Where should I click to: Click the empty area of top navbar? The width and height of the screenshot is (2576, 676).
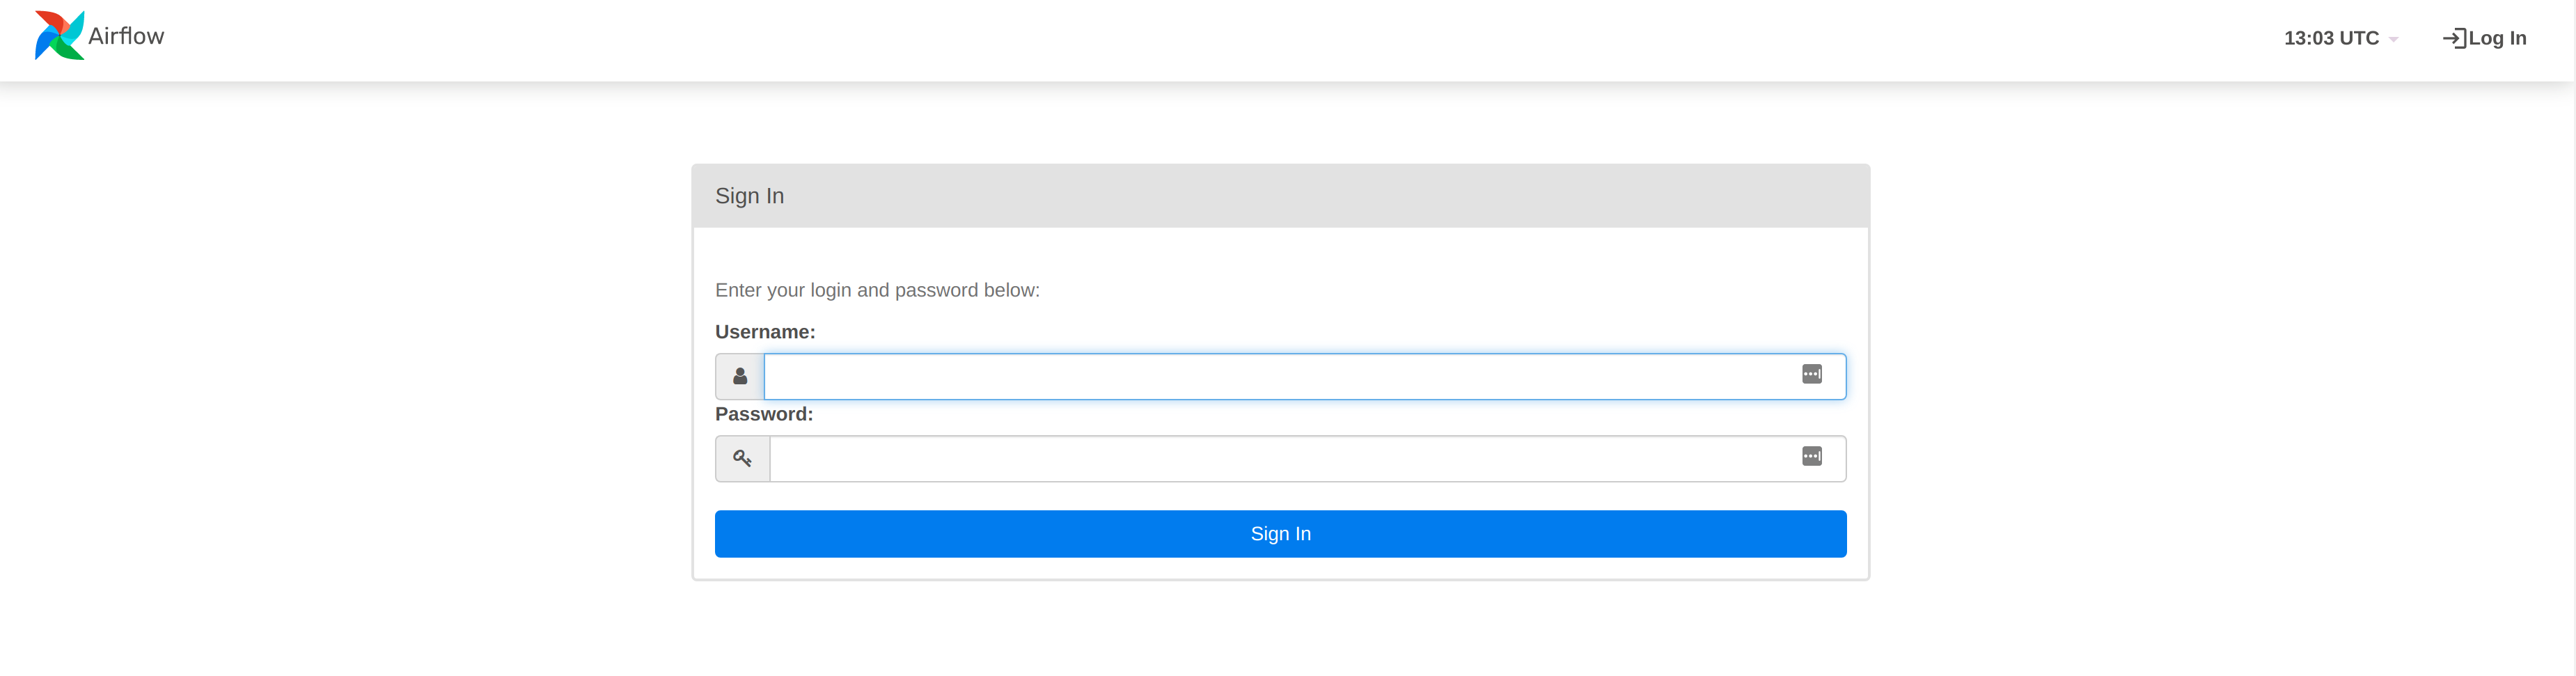pyautogui.click(x=1200, y=40)
